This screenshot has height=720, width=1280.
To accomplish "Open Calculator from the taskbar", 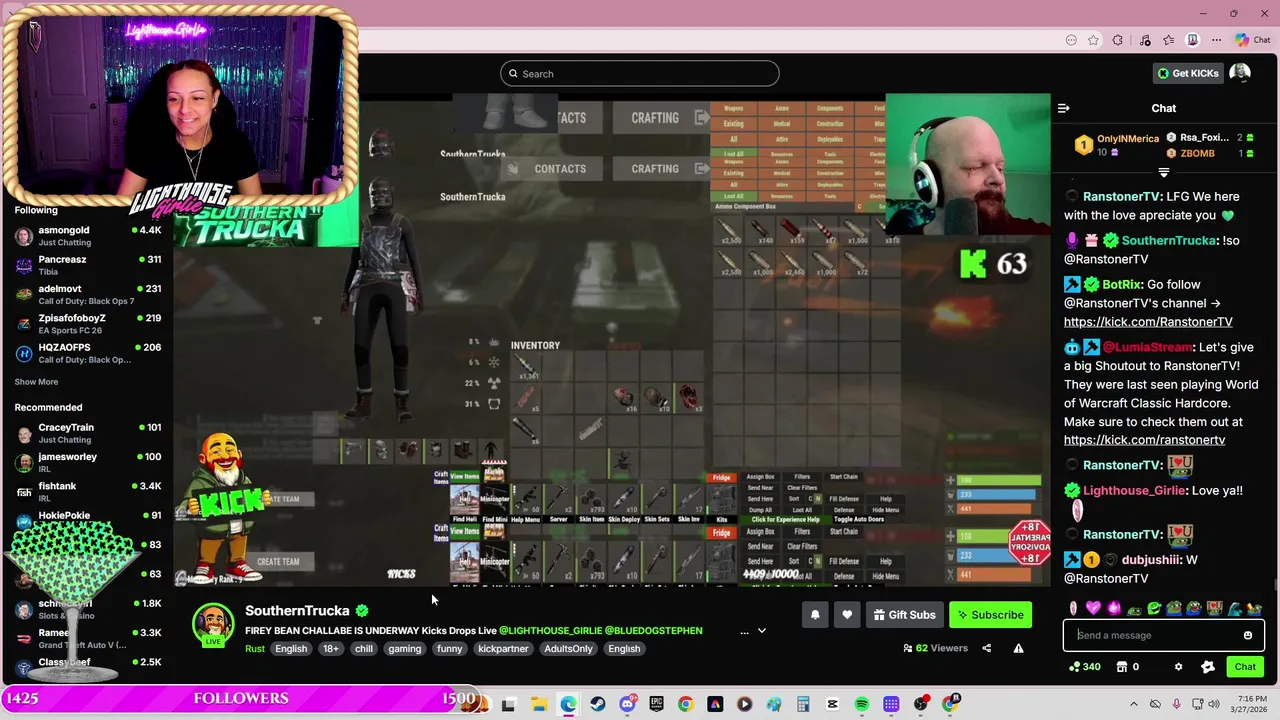I will [803, 704].
